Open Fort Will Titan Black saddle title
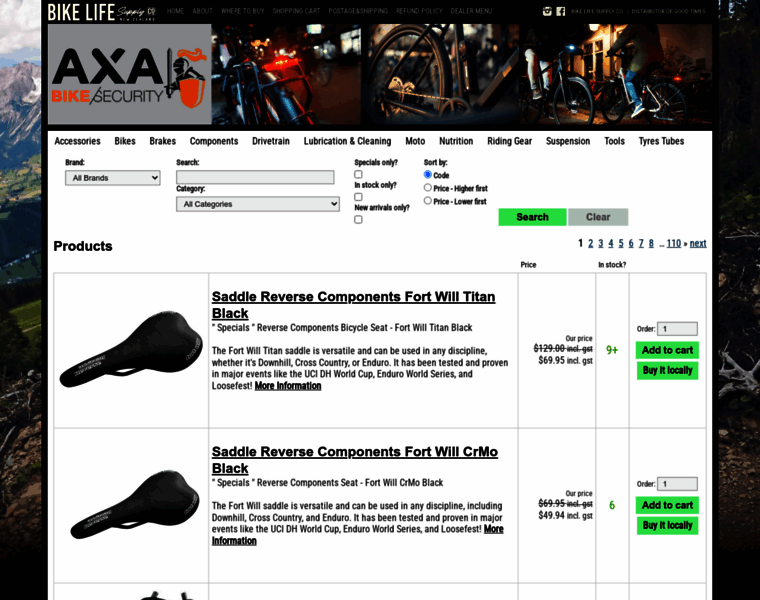760x600 pixels. pyautogui.click(x=353, y=305)
